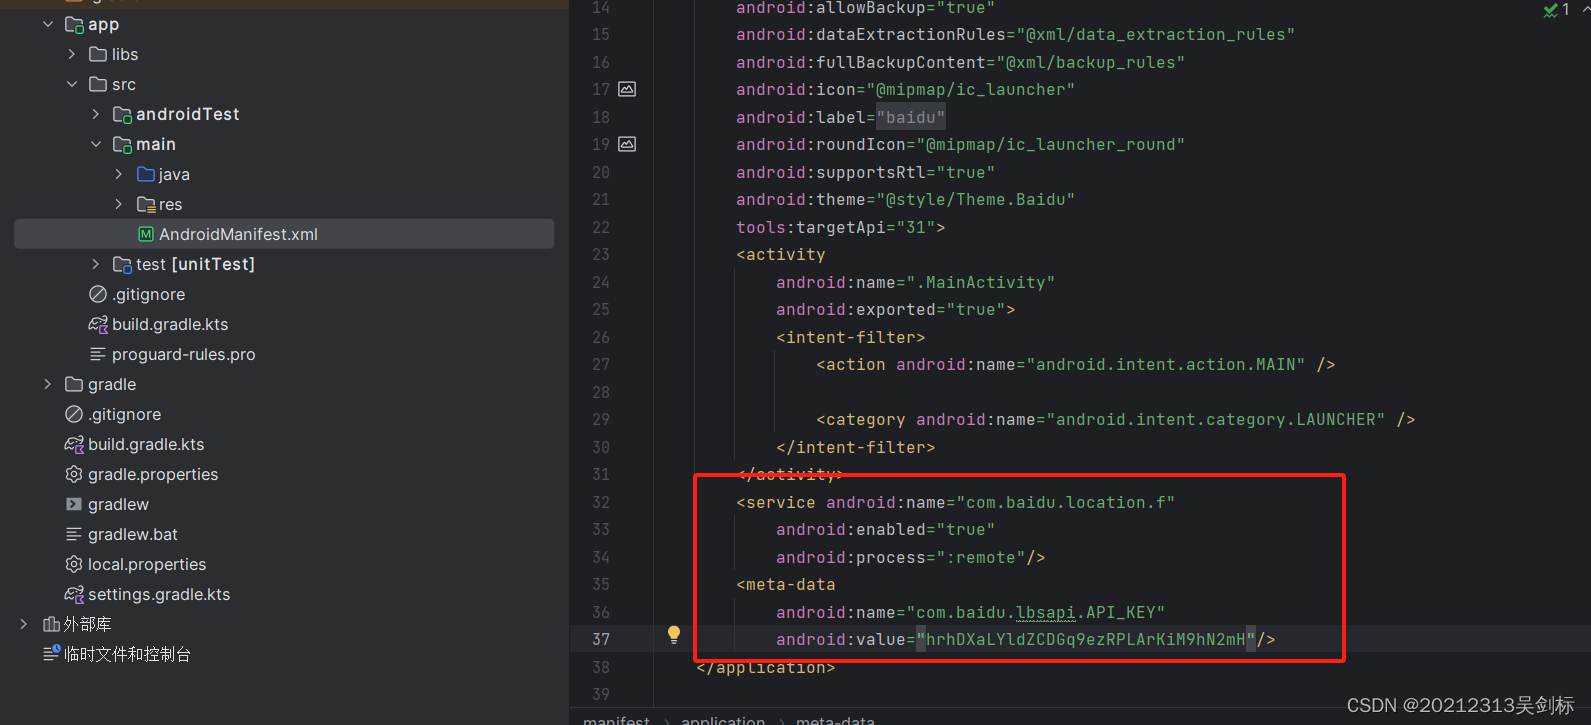Click the gradle.properties gear icon
The image size is (1591, 725).
[74, 474]
